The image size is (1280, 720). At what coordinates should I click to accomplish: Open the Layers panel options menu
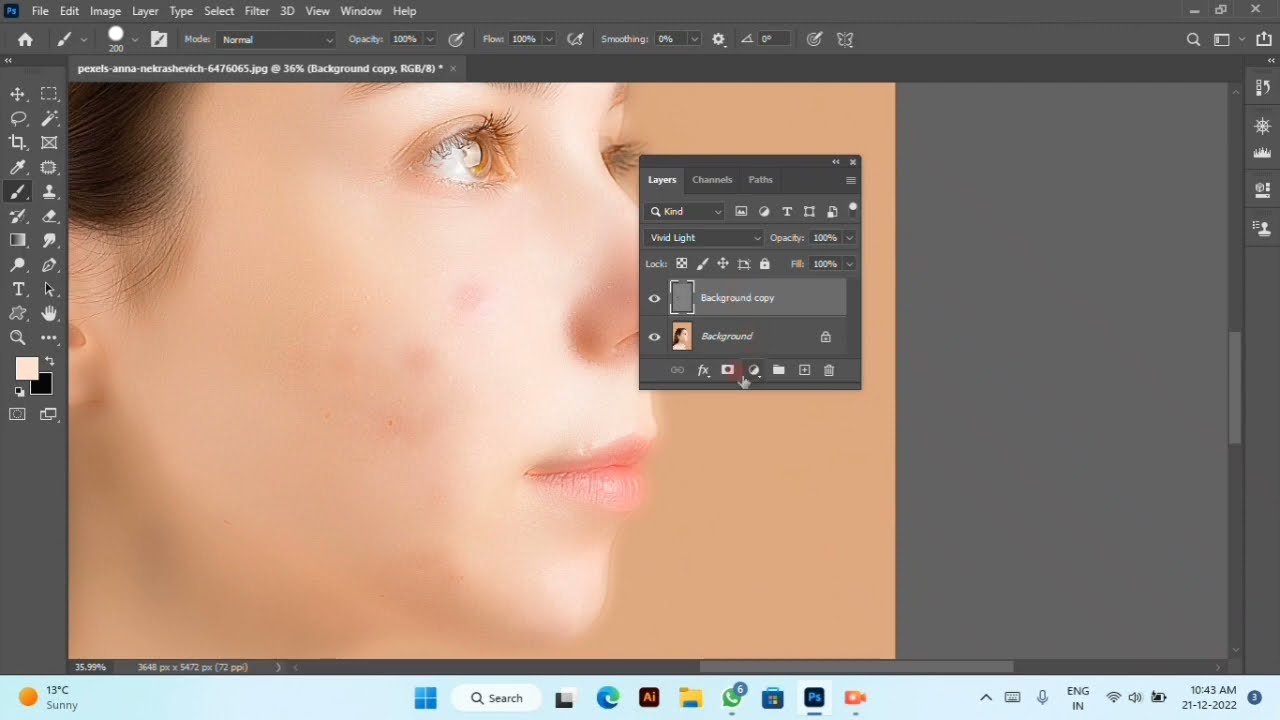pyautogui.click(x=851, y=181)
